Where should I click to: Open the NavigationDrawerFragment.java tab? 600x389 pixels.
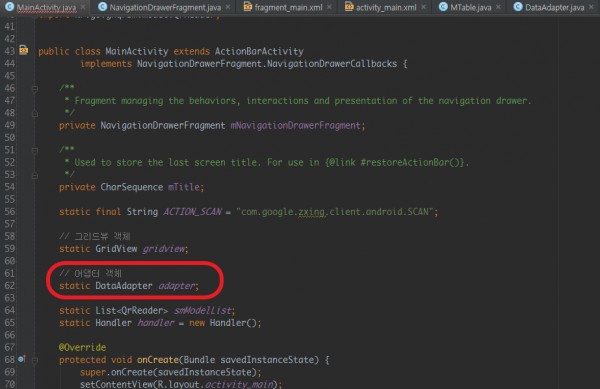point(165,7)
